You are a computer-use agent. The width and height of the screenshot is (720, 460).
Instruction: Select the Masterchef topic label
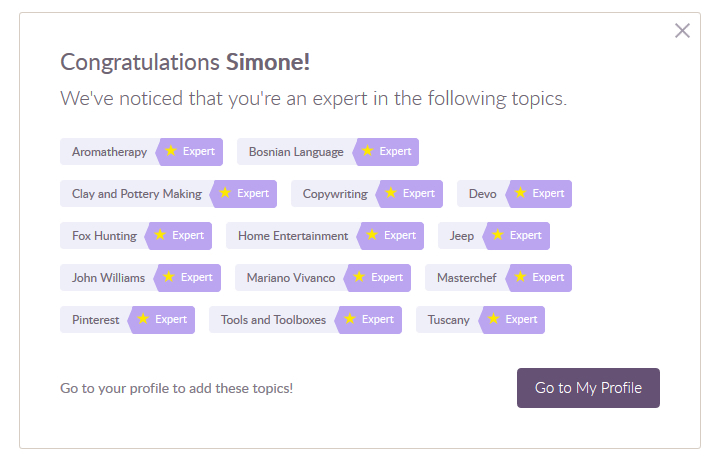(x=466, y=278)
